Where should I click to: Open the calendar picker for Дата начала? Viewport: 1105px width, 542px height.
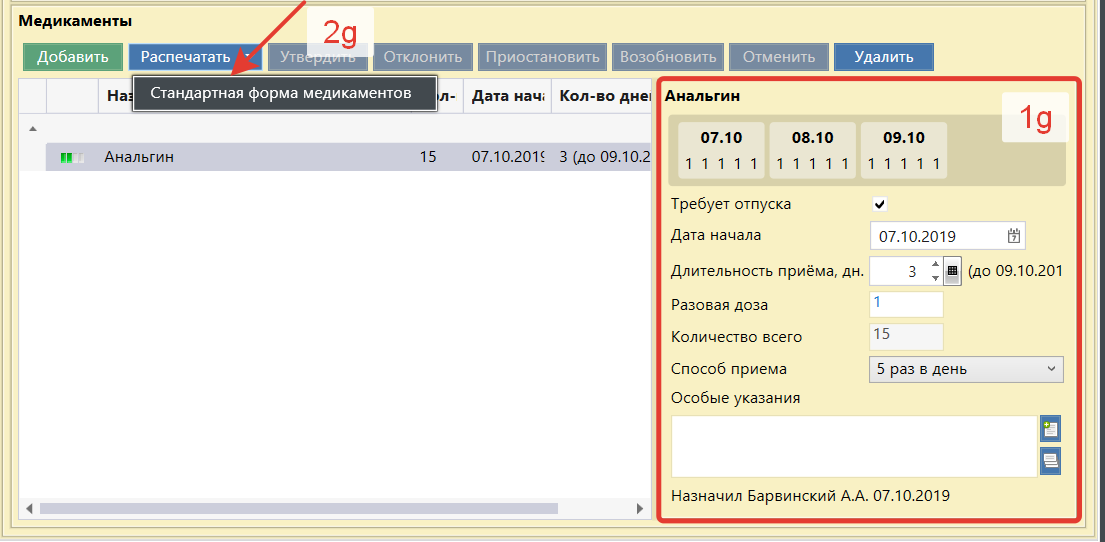click(1013, 237)
